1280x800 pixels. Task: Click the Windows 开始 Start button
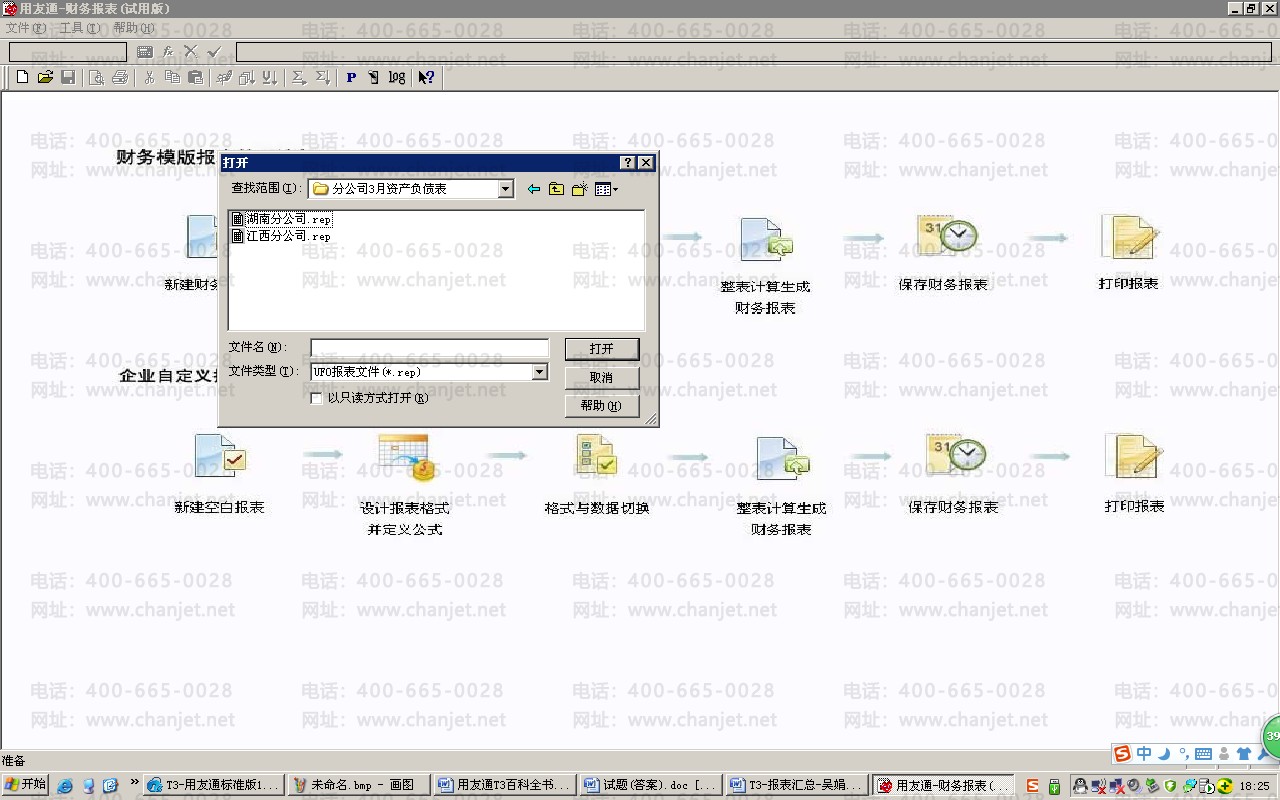click(x=25, y=785)
